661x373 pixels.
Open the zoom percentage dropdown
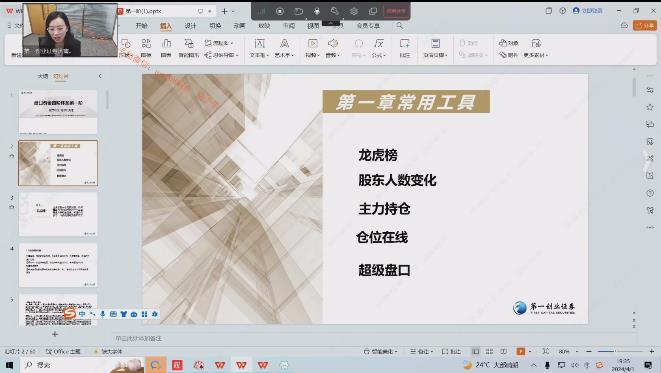tap(567, 351)
